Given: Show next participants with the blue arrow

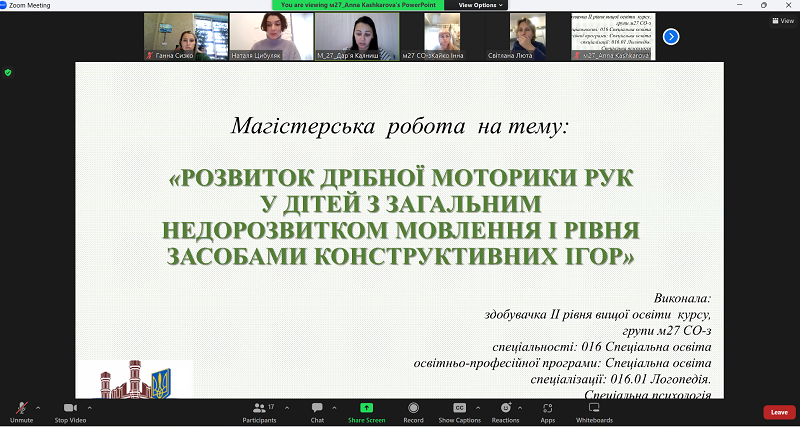Looking at the screenshot, I should coord(671,37).
